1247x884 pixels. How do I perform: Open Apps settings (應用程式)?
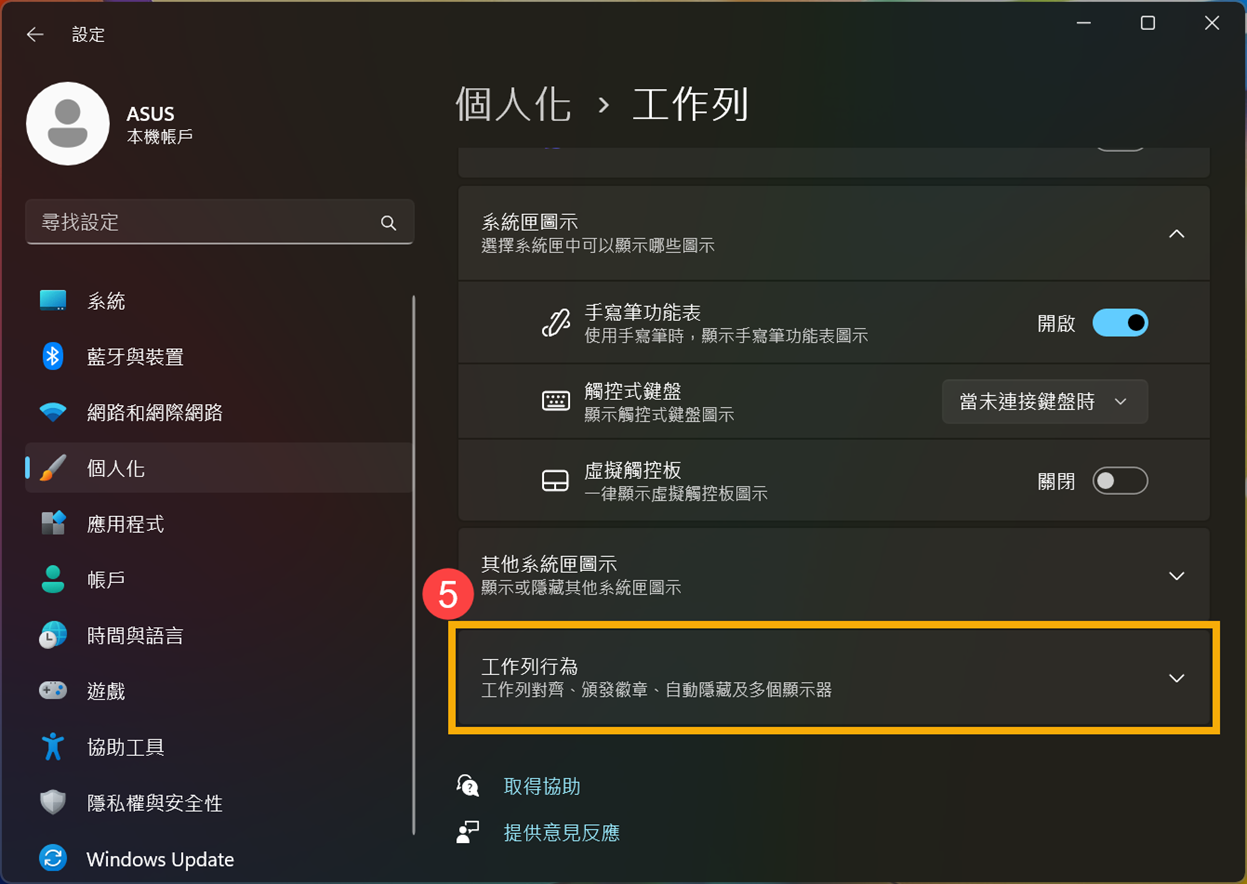[125, 524]
